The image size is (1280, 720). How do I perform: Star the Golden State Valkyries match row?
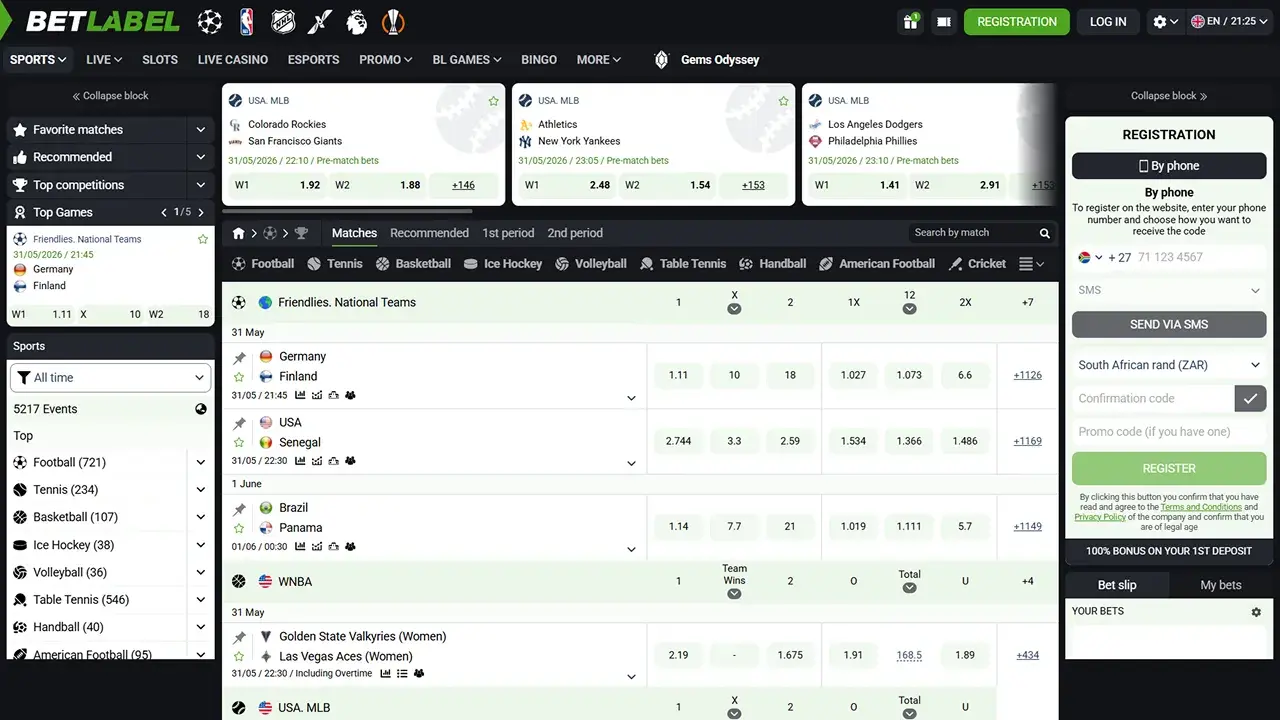click(239, 657)
